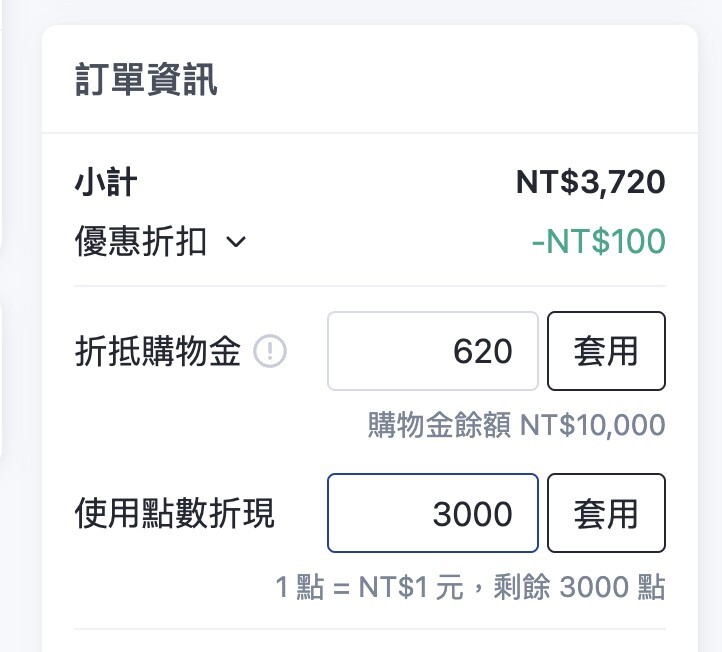Viewport: 722px width, 652px height.
Task: Click the 優惠折扣 label to toggle details
Action: pos(141,242)
